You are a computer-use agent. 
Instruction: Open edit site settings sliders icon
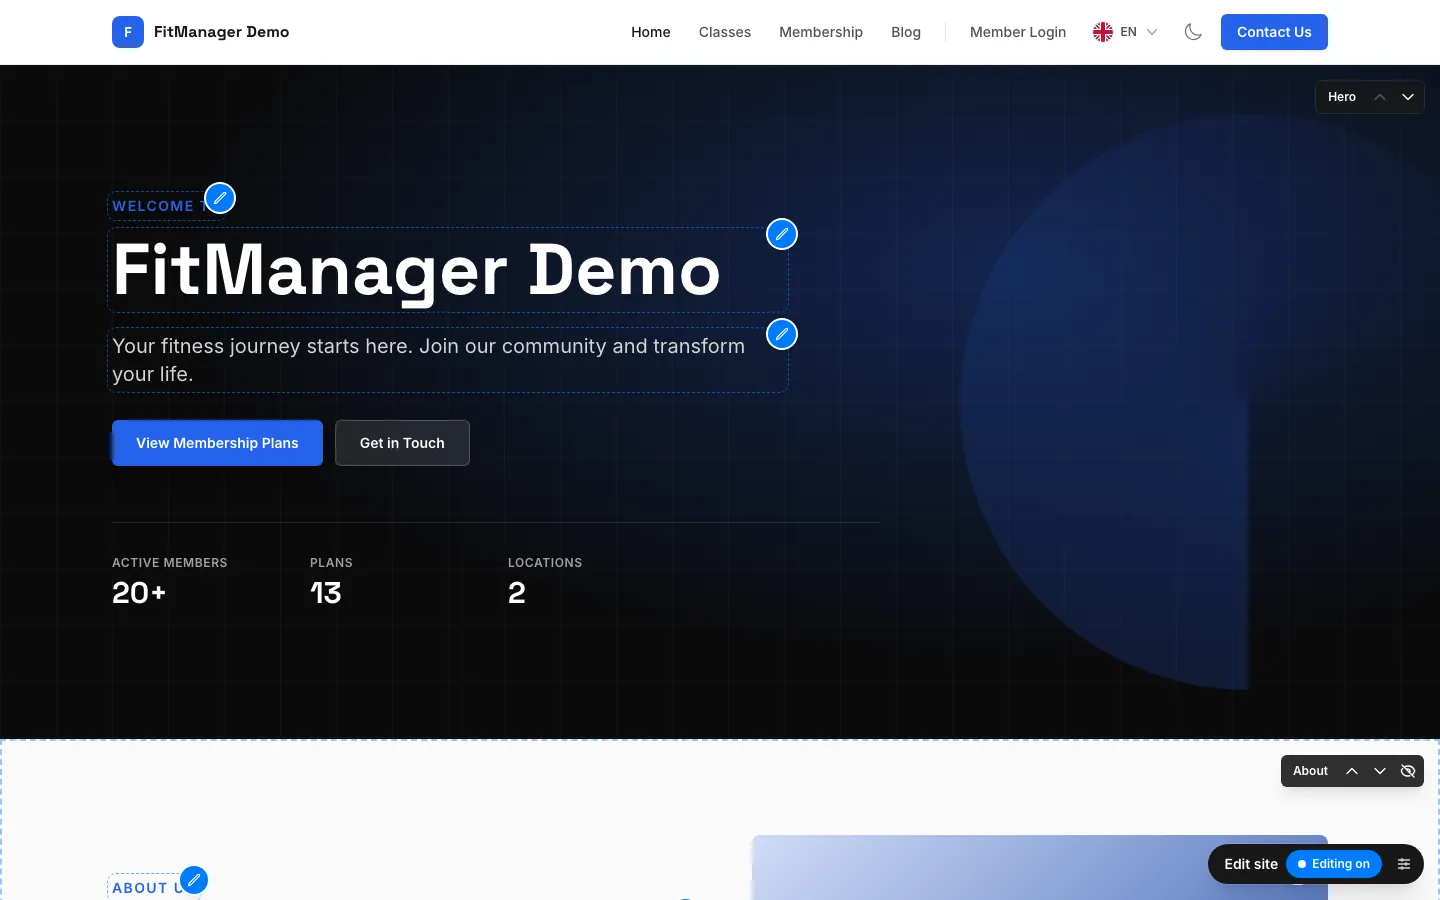click(1404, 864)
